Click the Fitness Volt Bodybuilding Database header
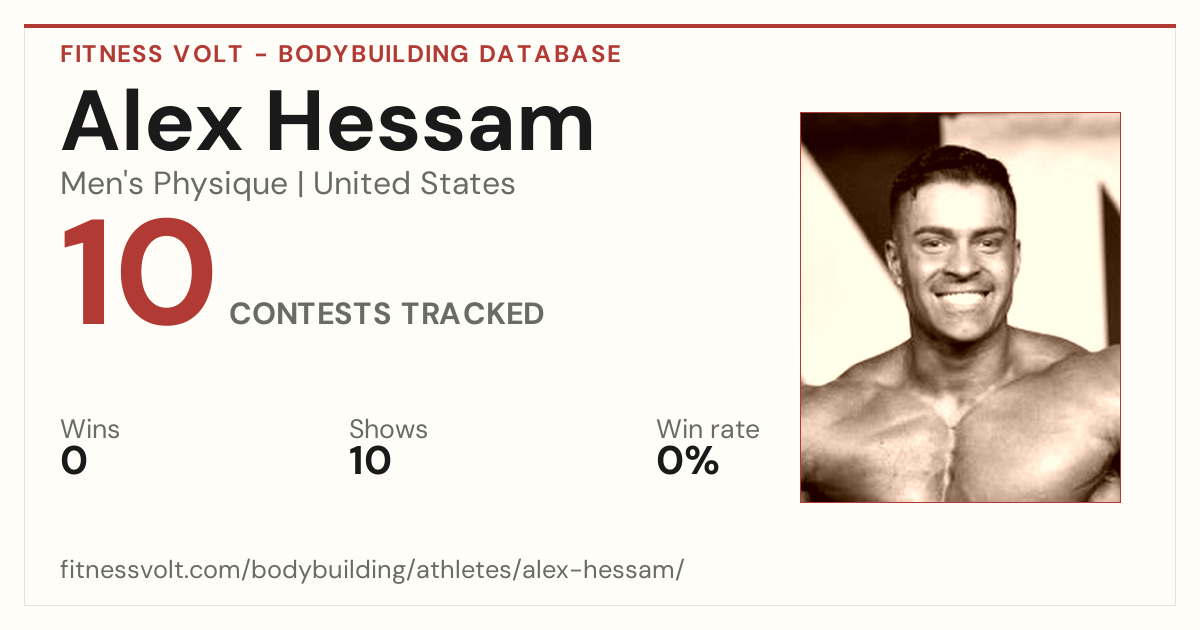 coord(341,54)
